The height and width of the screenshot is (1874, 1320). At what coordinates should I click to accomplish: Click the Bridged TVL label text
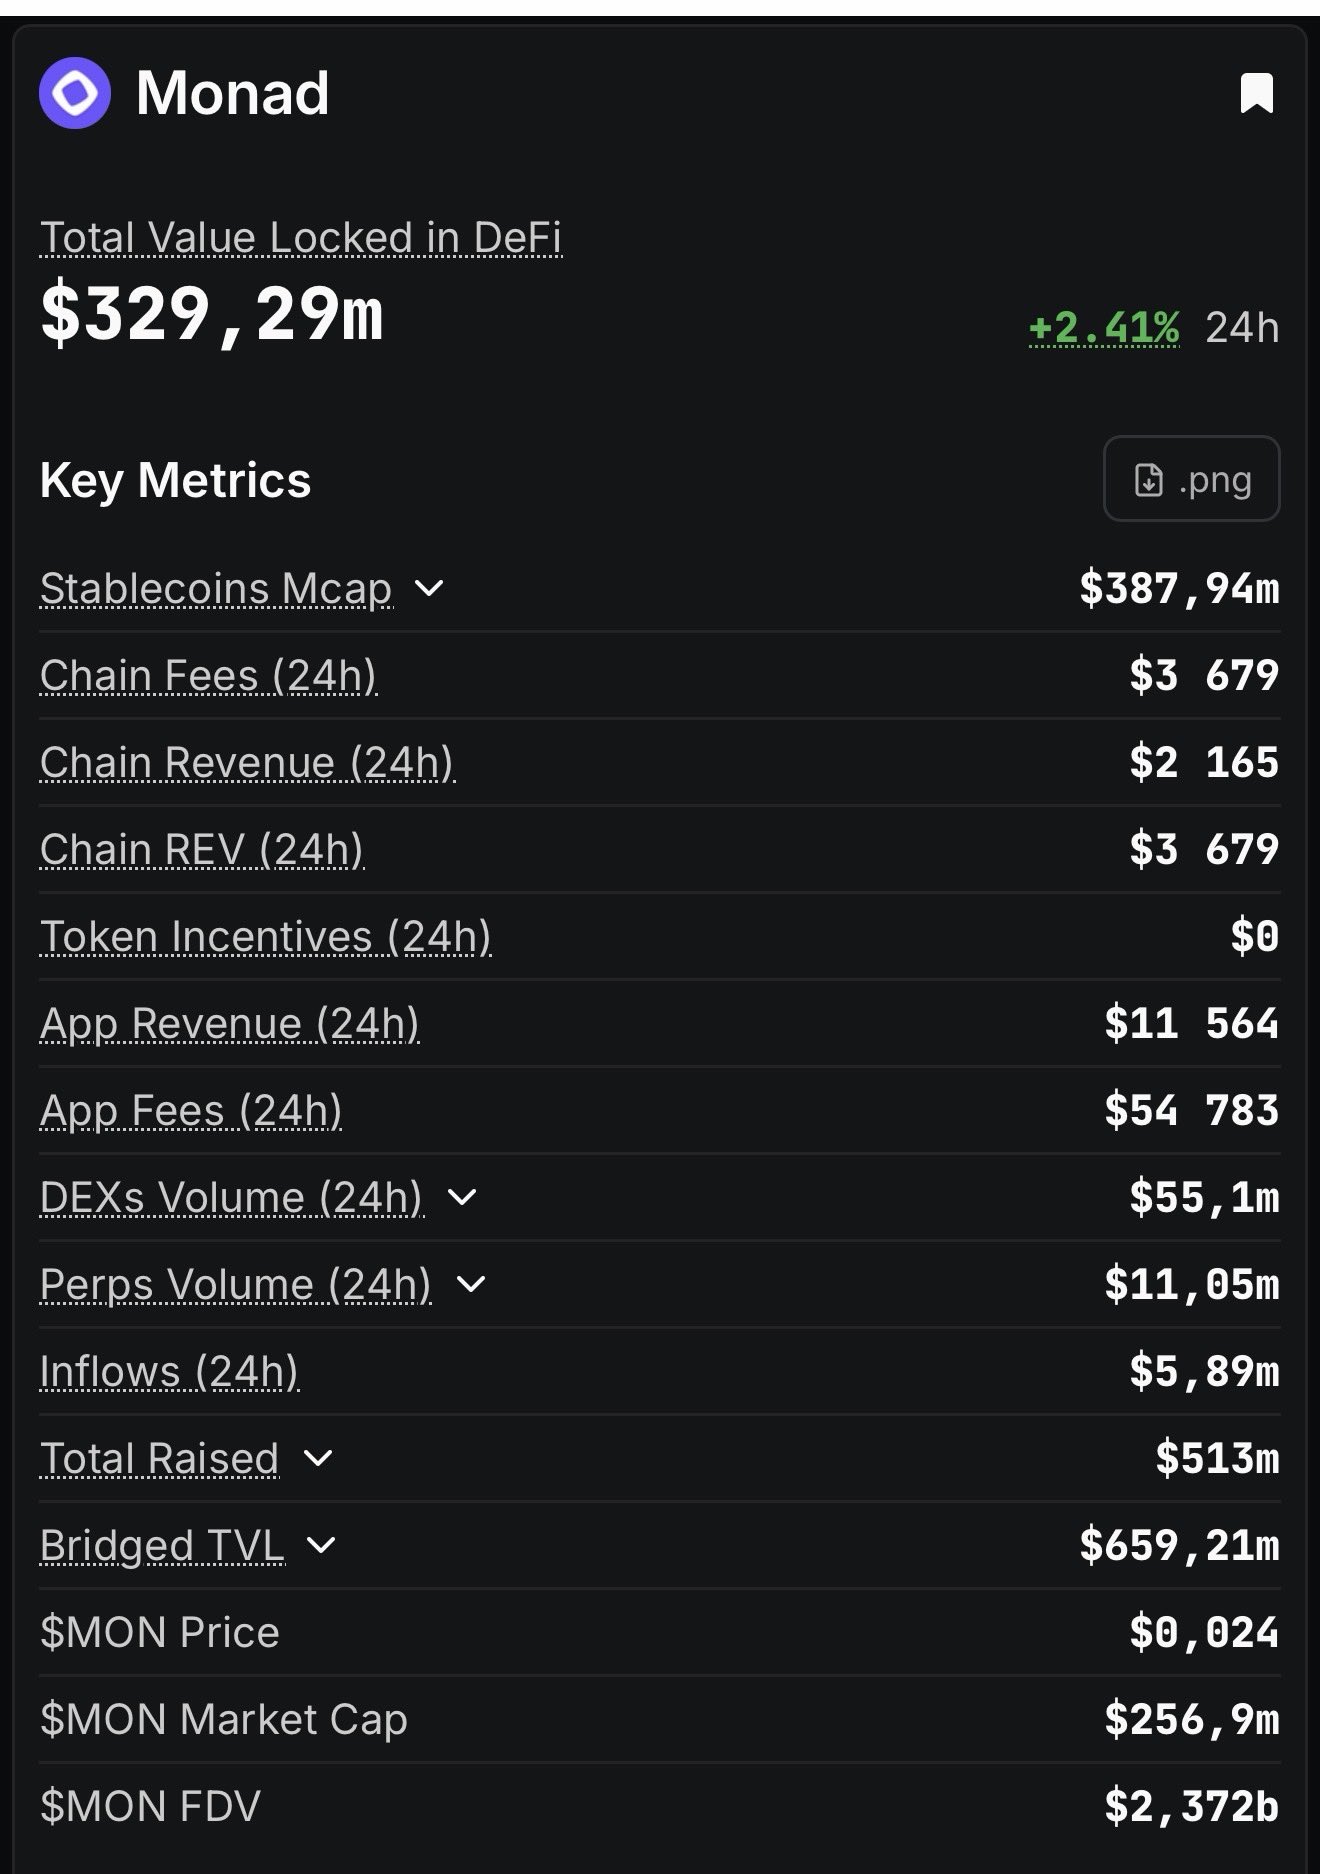coord(162,1546)
